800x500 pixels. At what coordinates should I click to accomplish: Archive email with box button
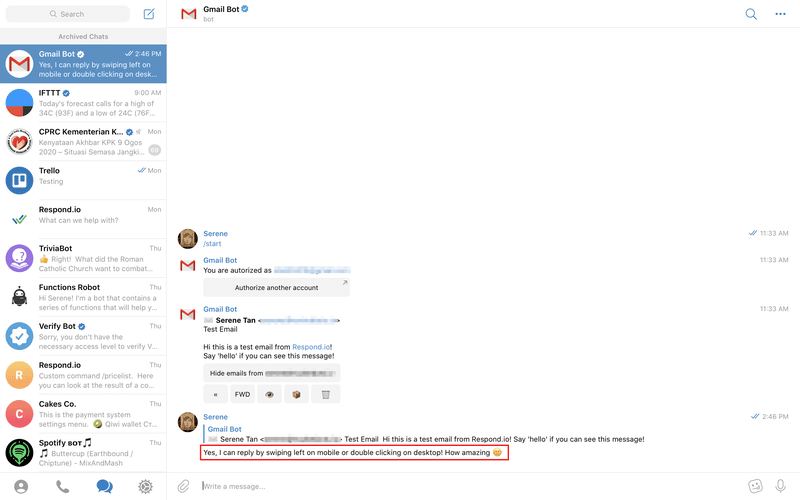pyautogui.click(x=296, y=394)
